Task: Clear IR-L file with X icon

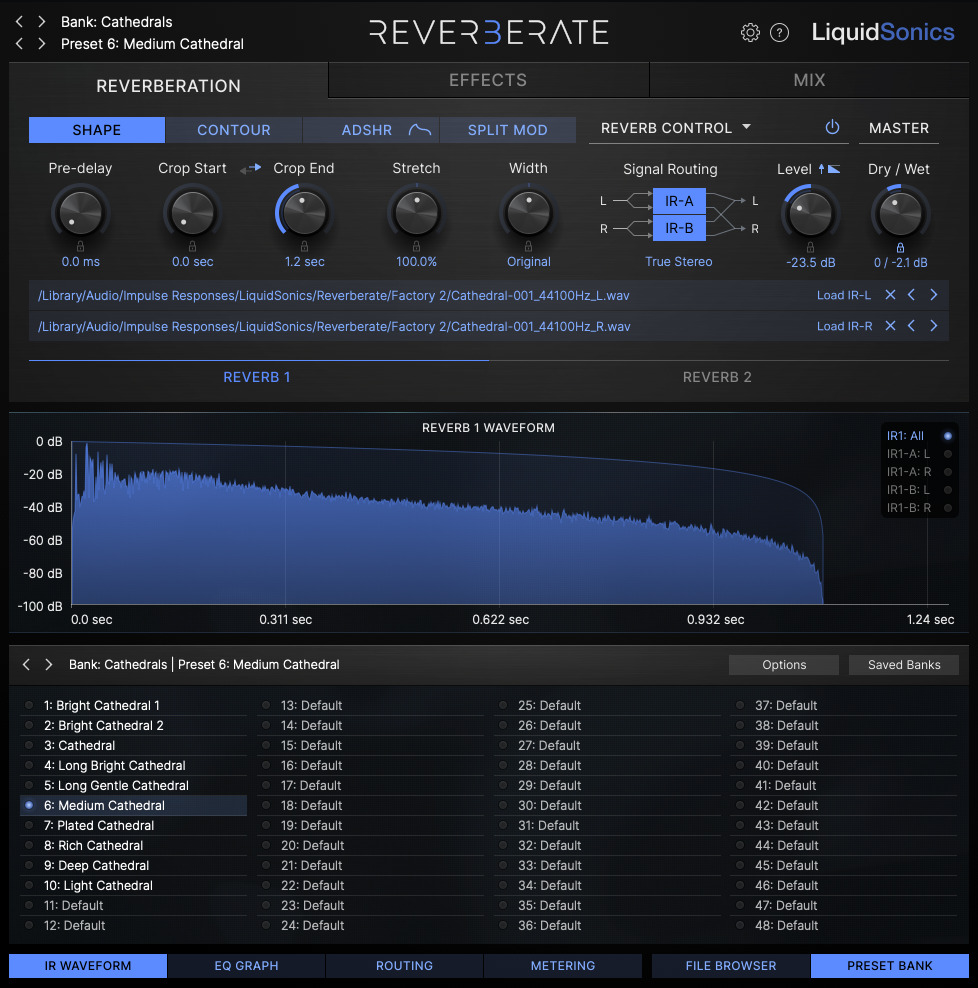Action: pyautogui.click(x=890, y=295)
